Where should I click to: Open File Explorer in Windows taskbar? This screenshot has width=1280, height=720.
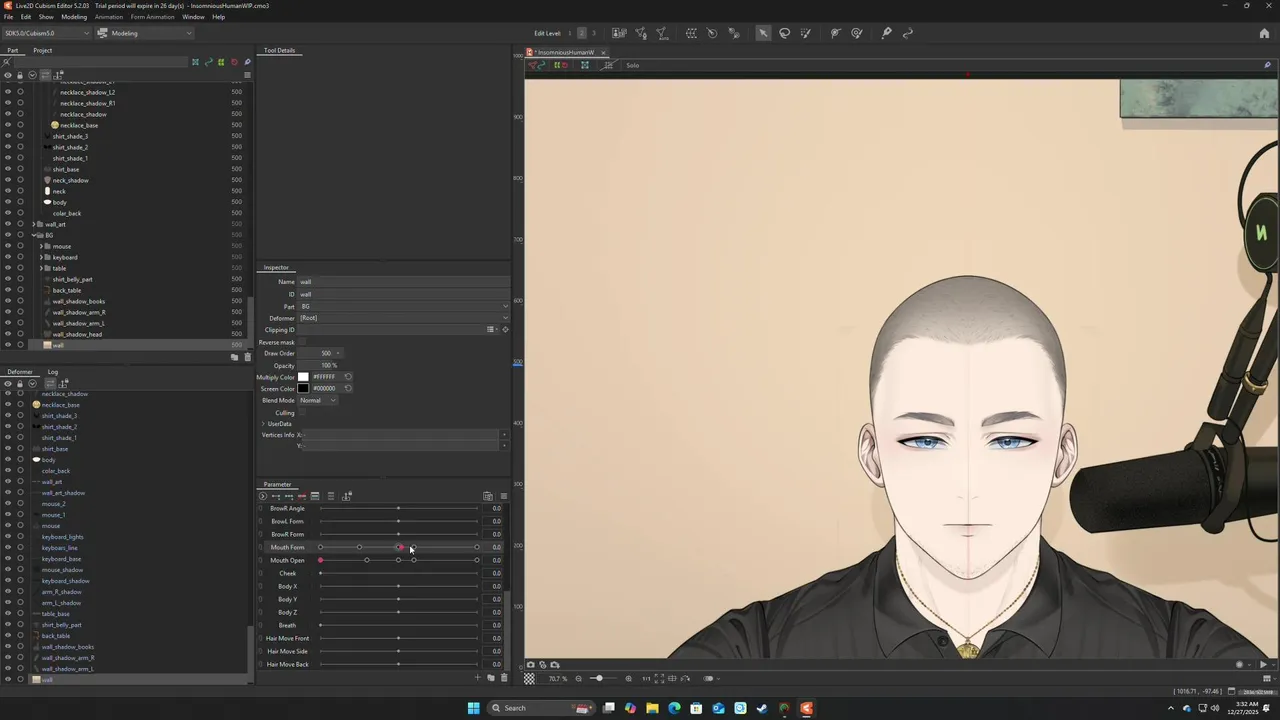[652, 708]
